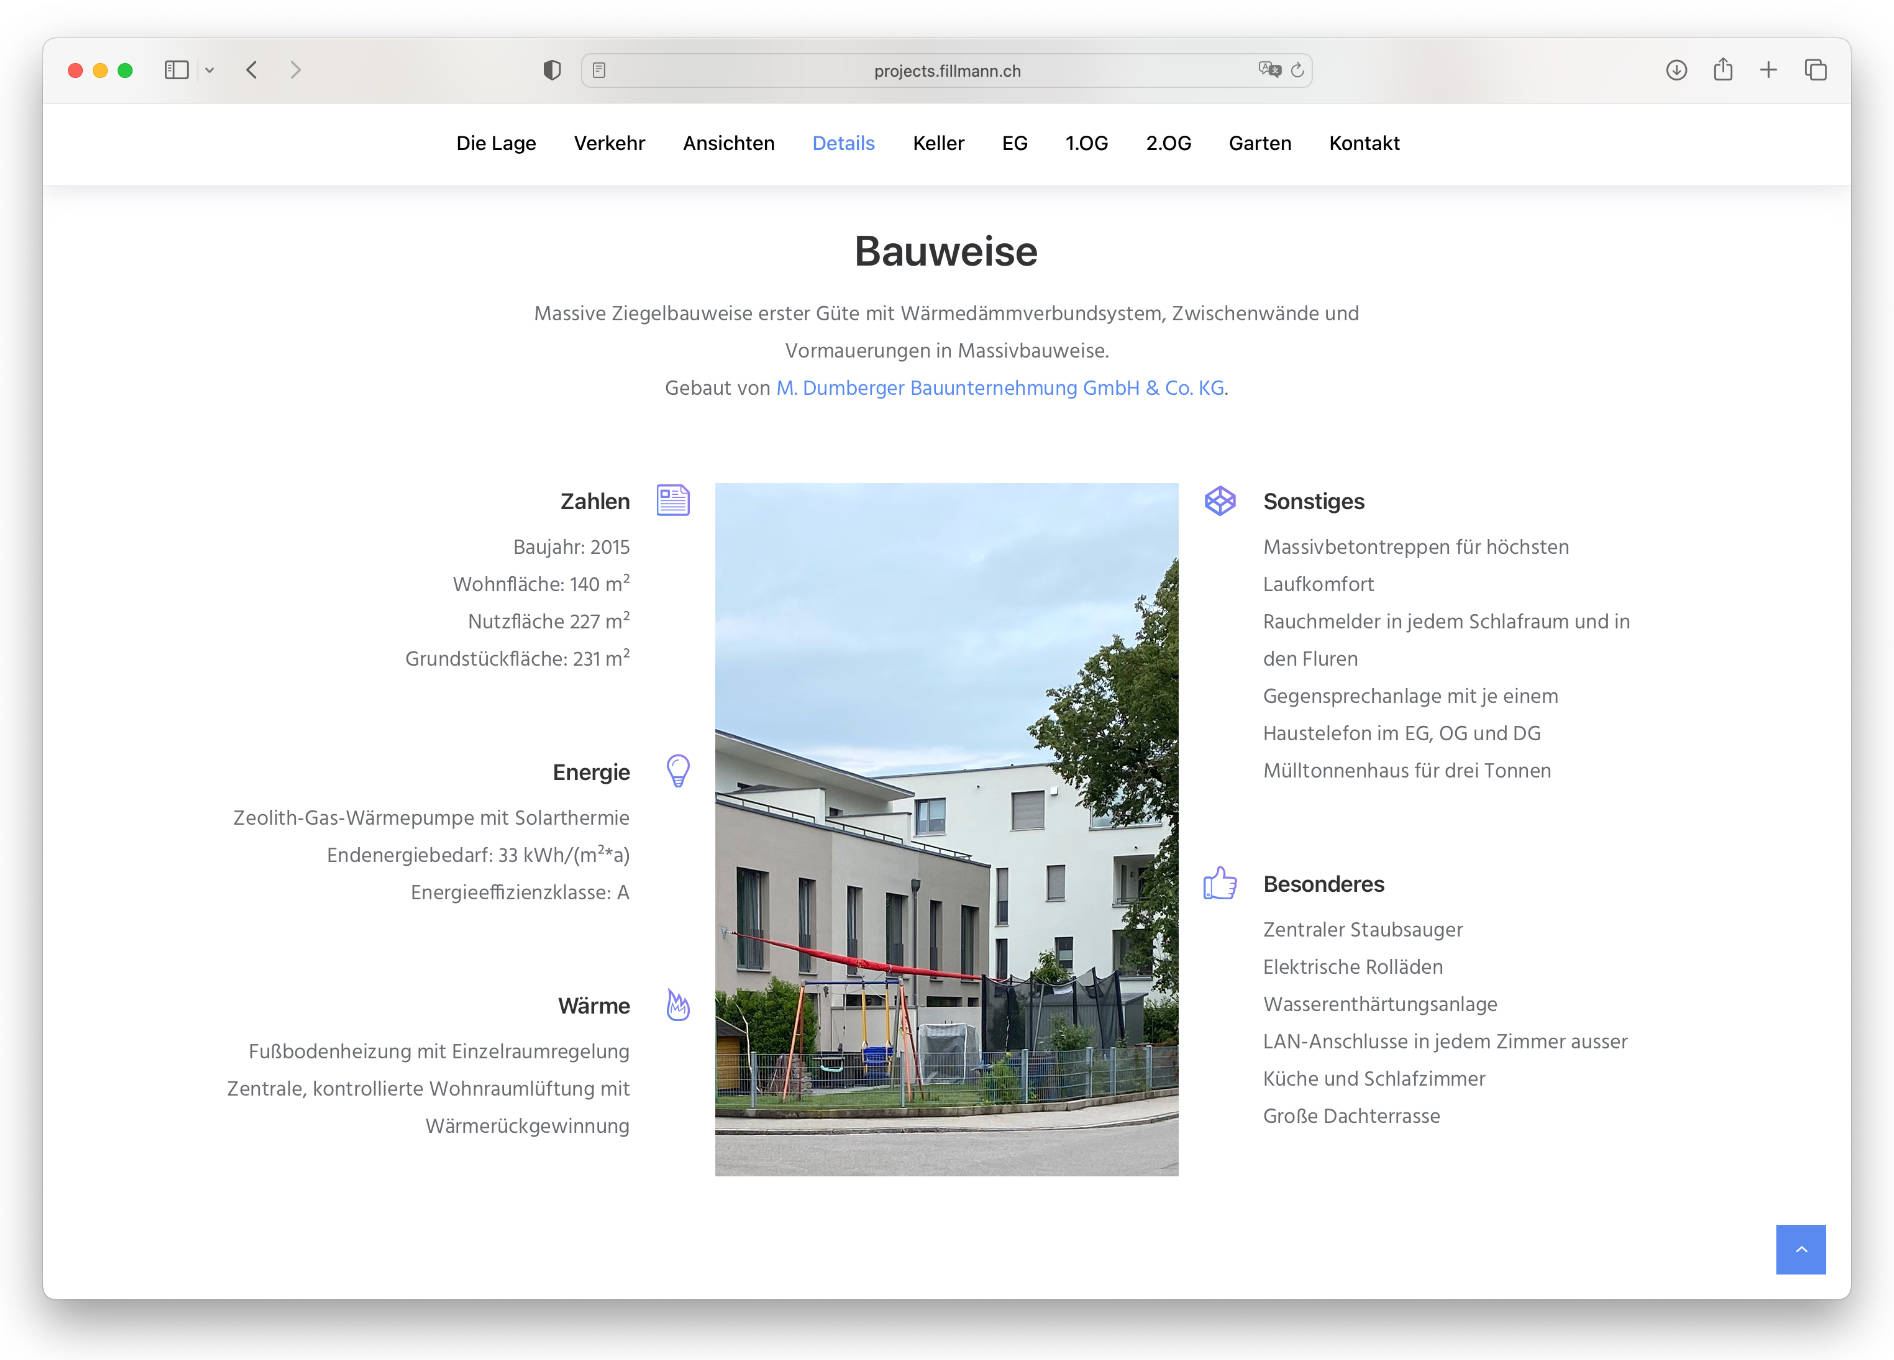
Task: Open the M. Dumberger Bauunternehmung link
Action: coord(1000,388)
